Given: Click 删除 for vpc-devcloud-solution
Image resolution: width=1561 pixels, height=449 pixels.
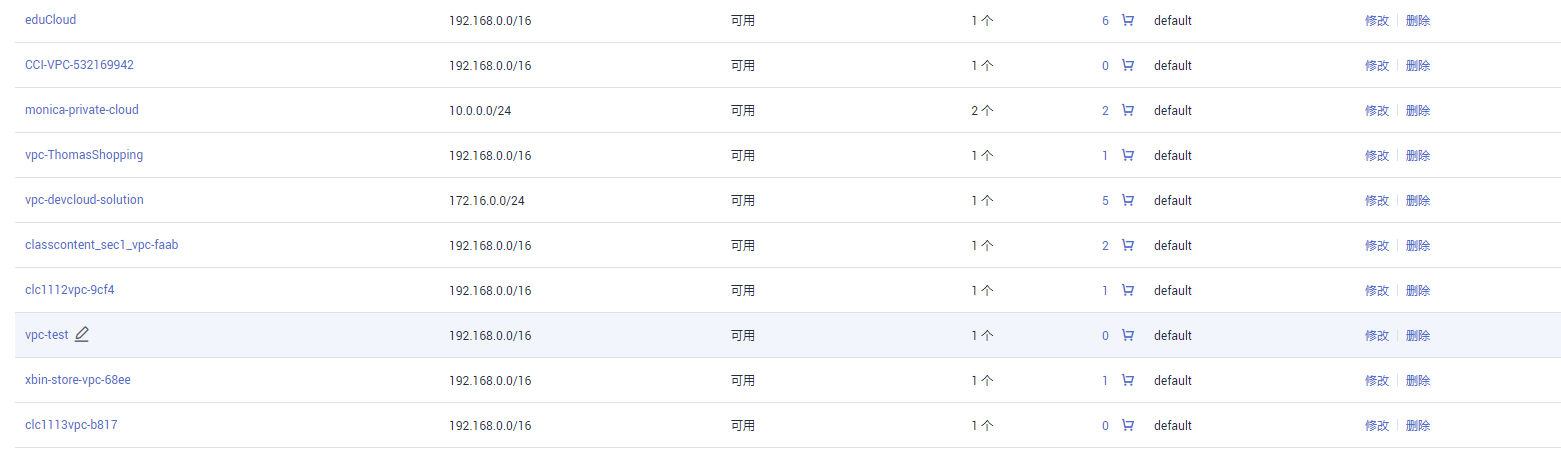Looking at the screenshot, I should (1418, 200).
